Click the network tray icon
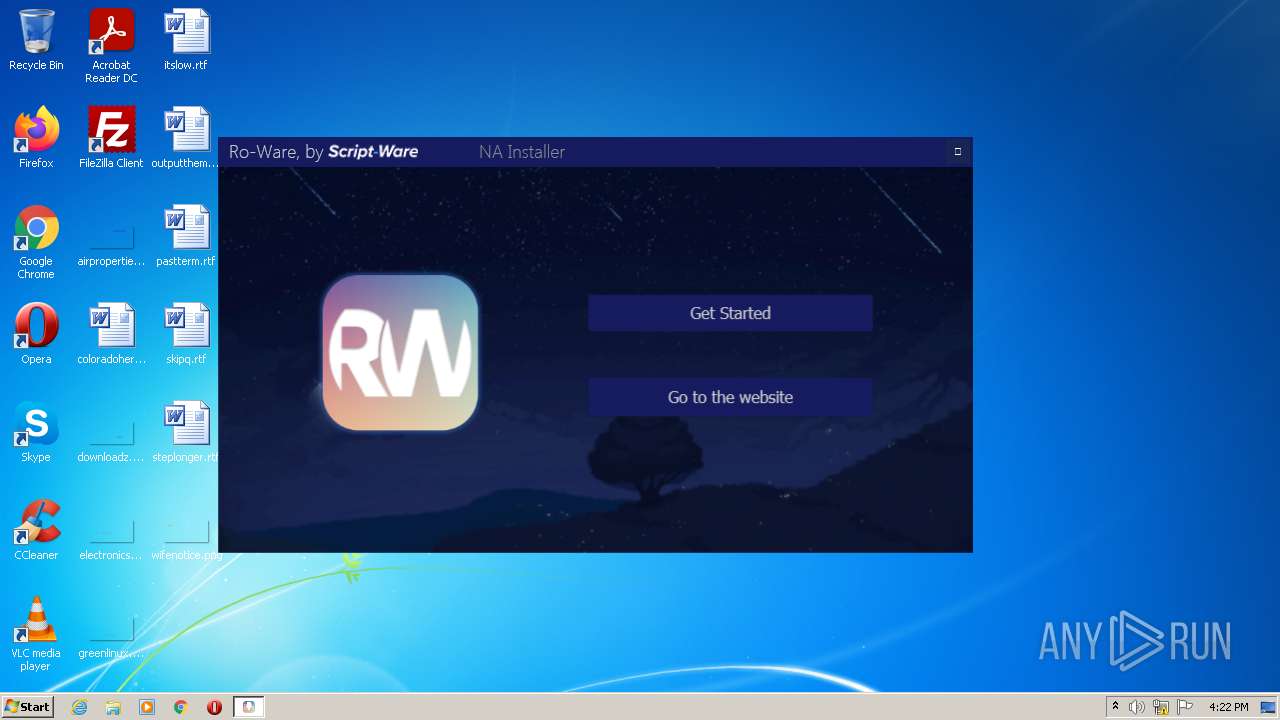The width and height of the screenshot is (1280, 720). click(x=1161, y=707)
